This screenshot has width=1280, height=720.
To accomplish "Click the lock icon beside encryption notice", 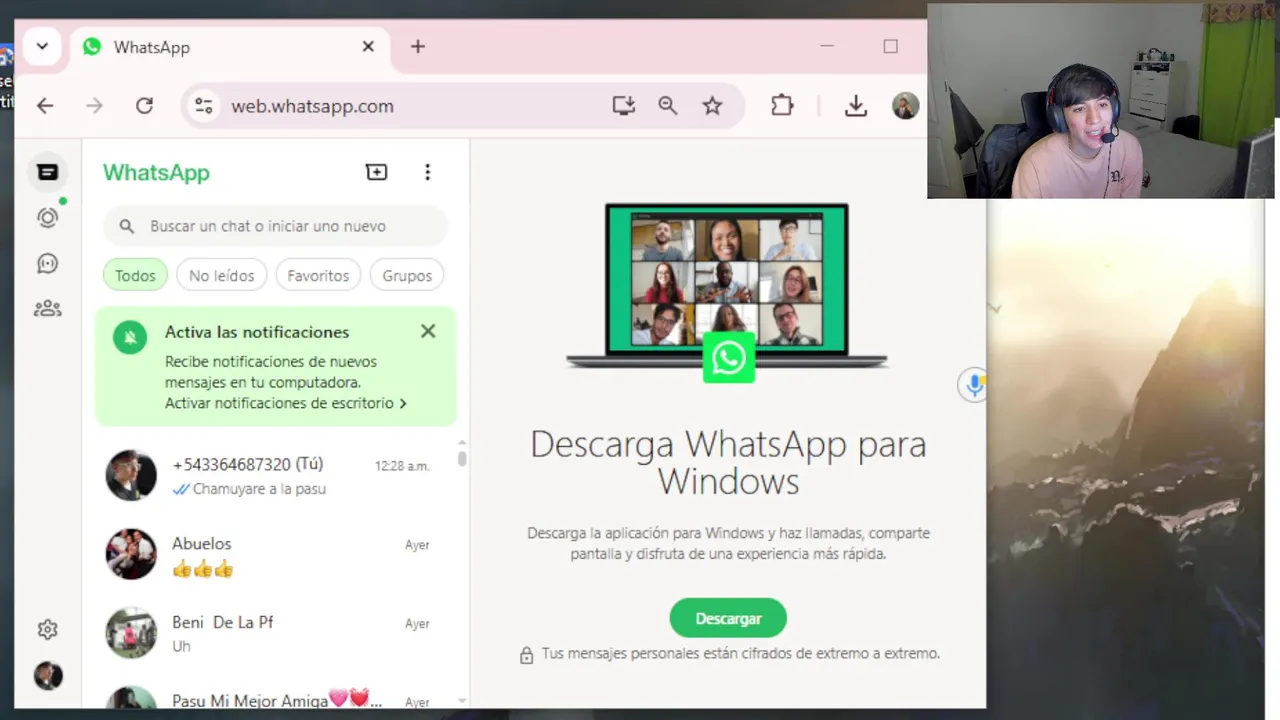I will coord(526,655).
